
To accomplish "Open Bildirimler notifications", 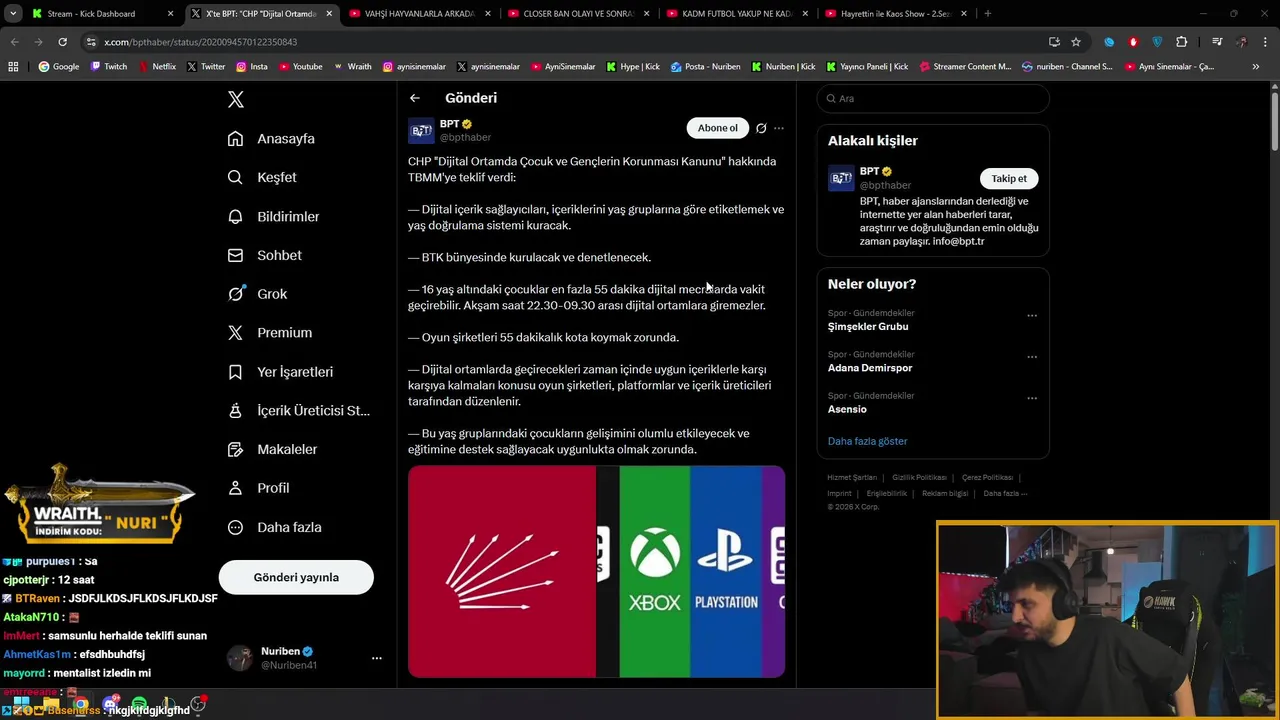I will click(x=273, y=216).
